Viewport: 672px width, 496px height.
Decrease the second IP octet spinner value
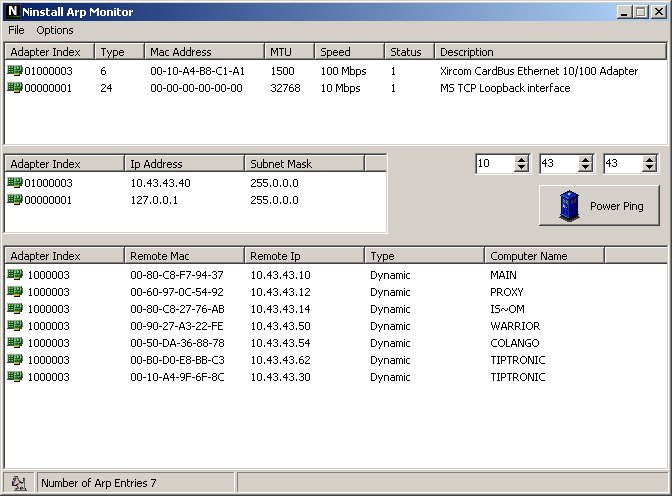585,168
